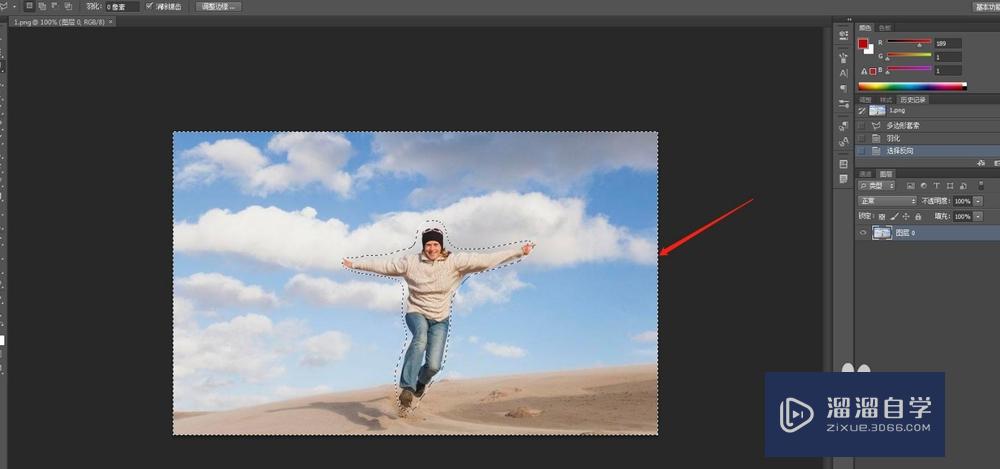Close the 1.png document tab
Screen dimensions: 1000x469
(111, 21)
